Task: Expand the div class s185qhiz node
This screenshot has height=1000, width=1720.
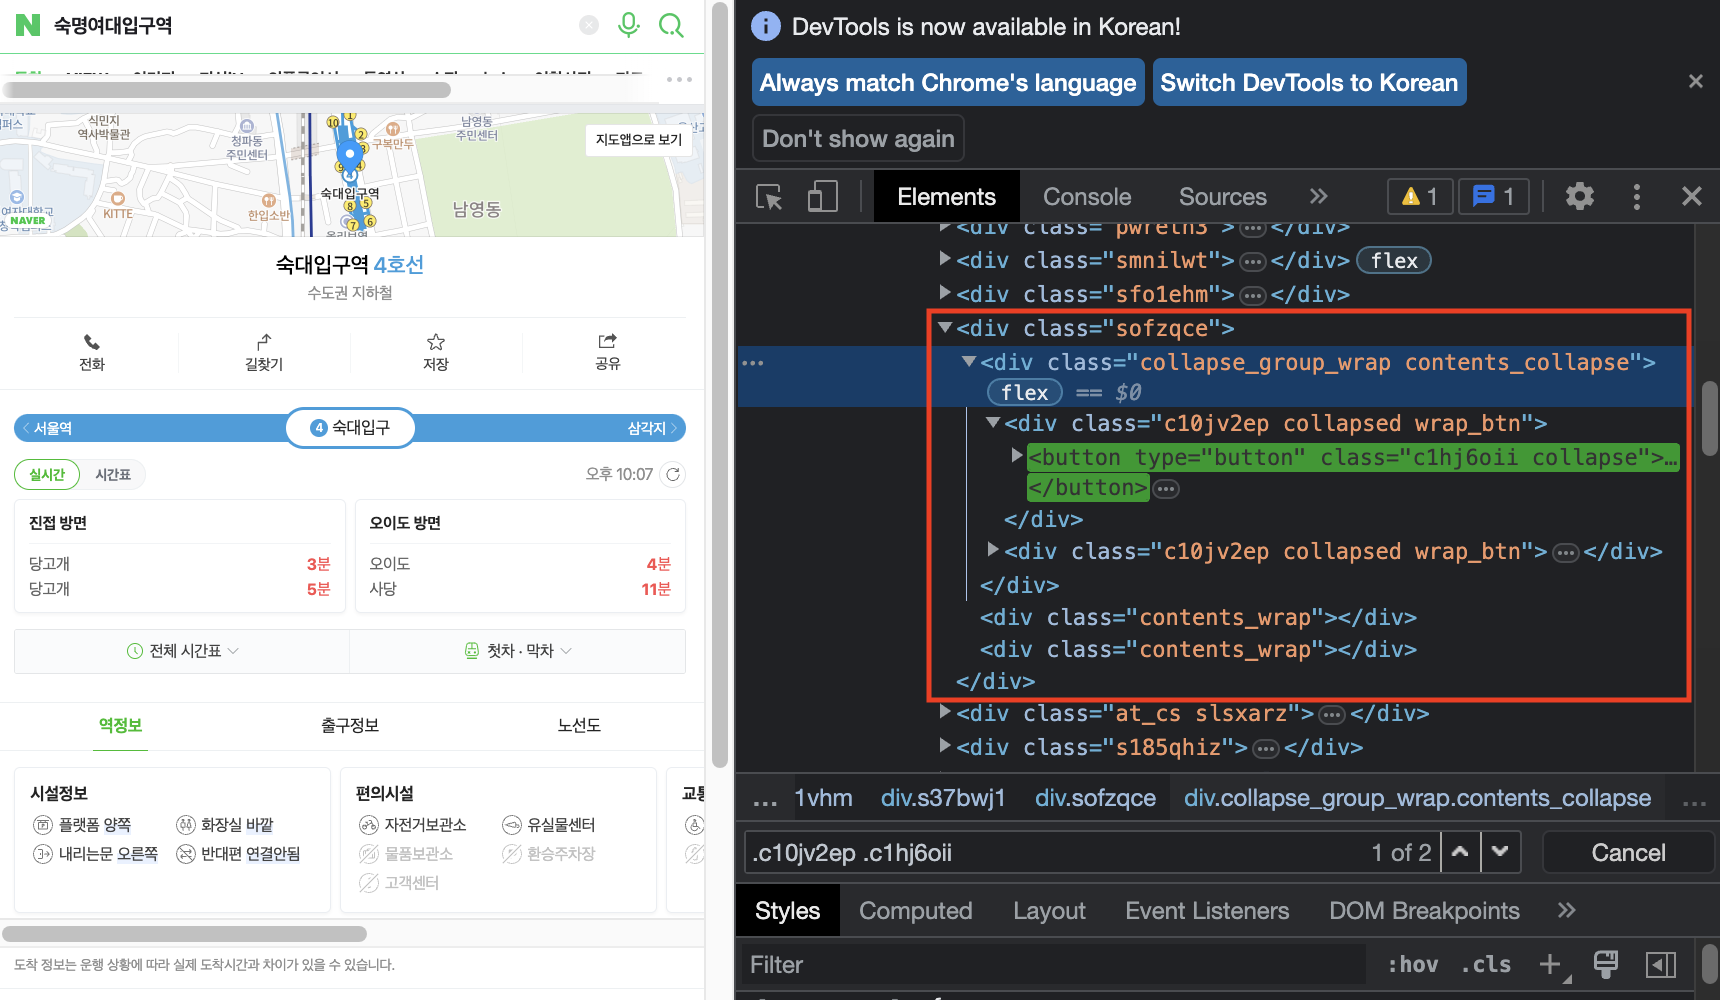Action: pyautogui.click(x=944, y=745)
